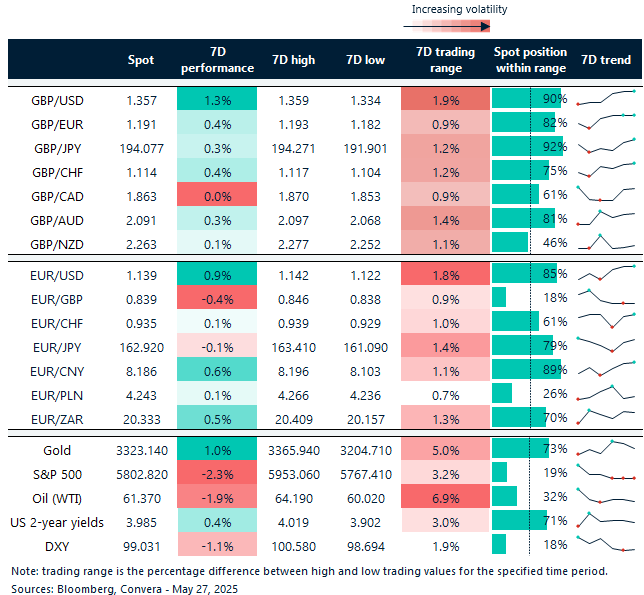Viewport: 644px width, 595px height.
Task: Select EUR/ZAR 7D low 20.157
Action: (x=366, y=420)
